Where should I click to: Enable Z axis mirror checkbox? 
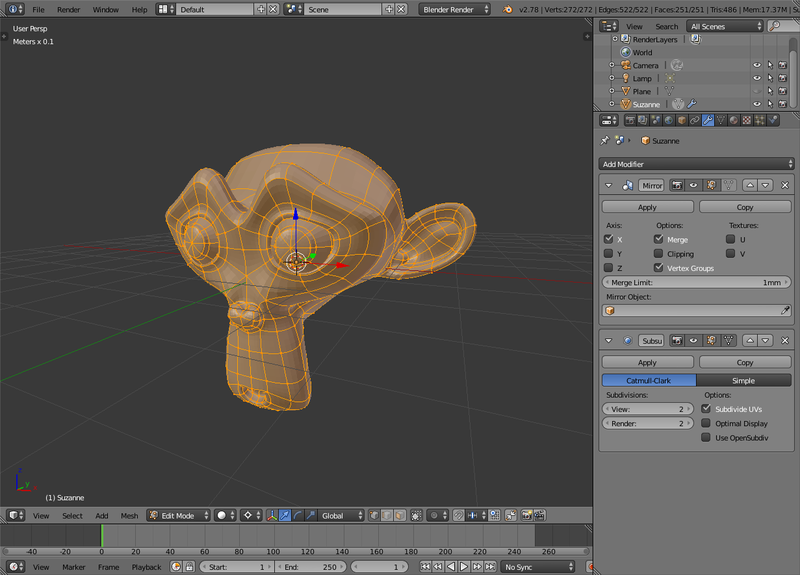pyautogui.click(x=608, y=267)
